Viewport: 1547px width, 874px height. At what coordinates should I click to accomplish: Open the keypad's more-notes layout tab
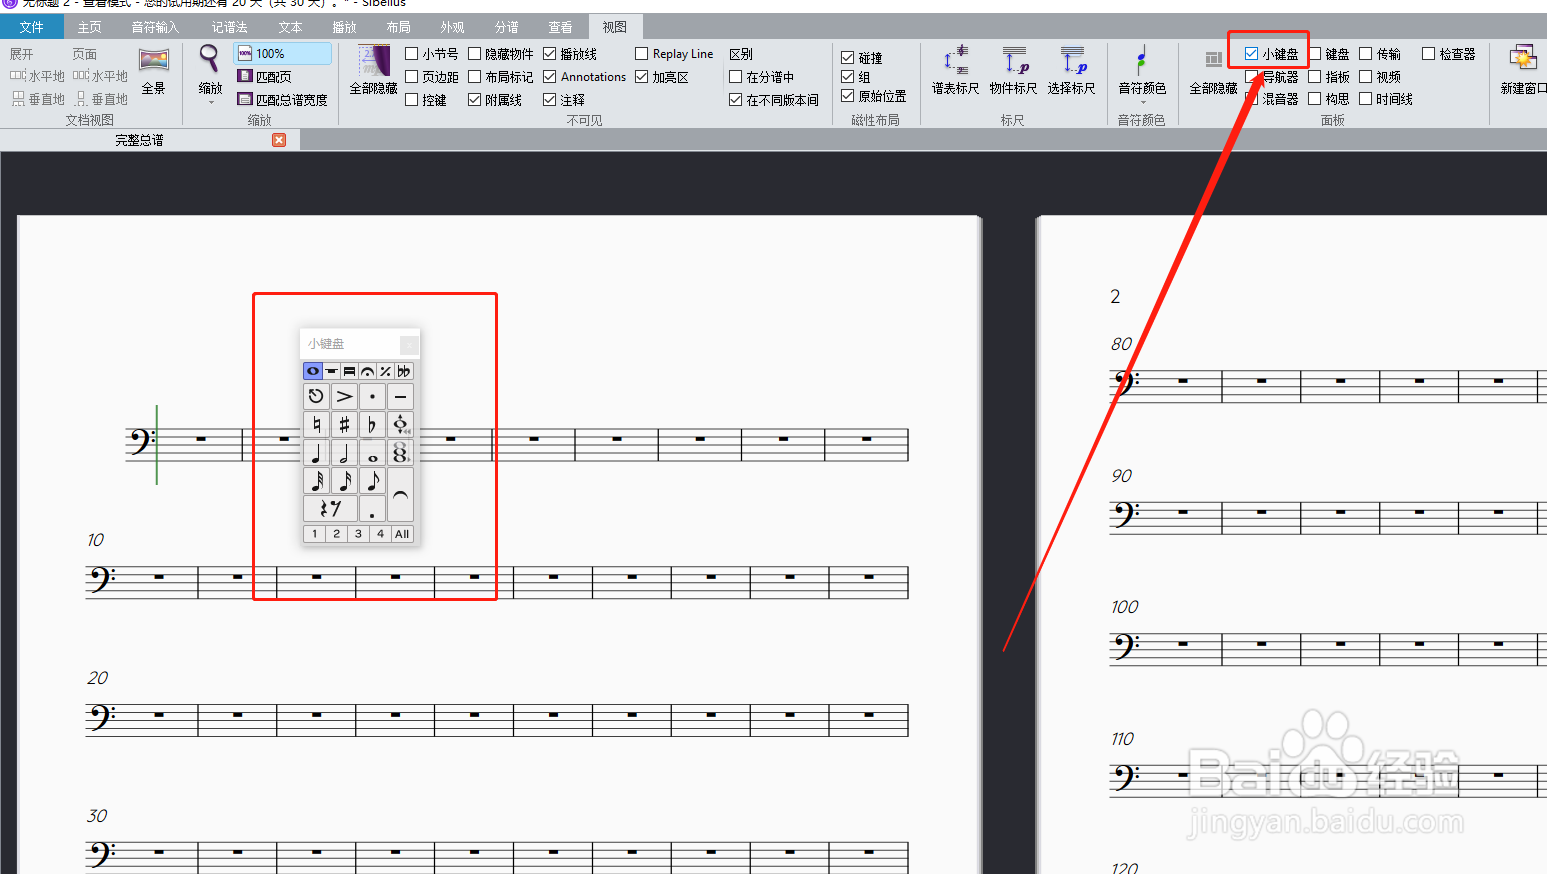(331, 371)
